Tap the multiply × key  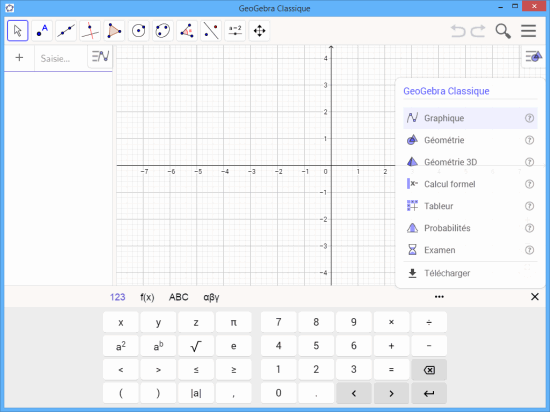pos(391,322)
